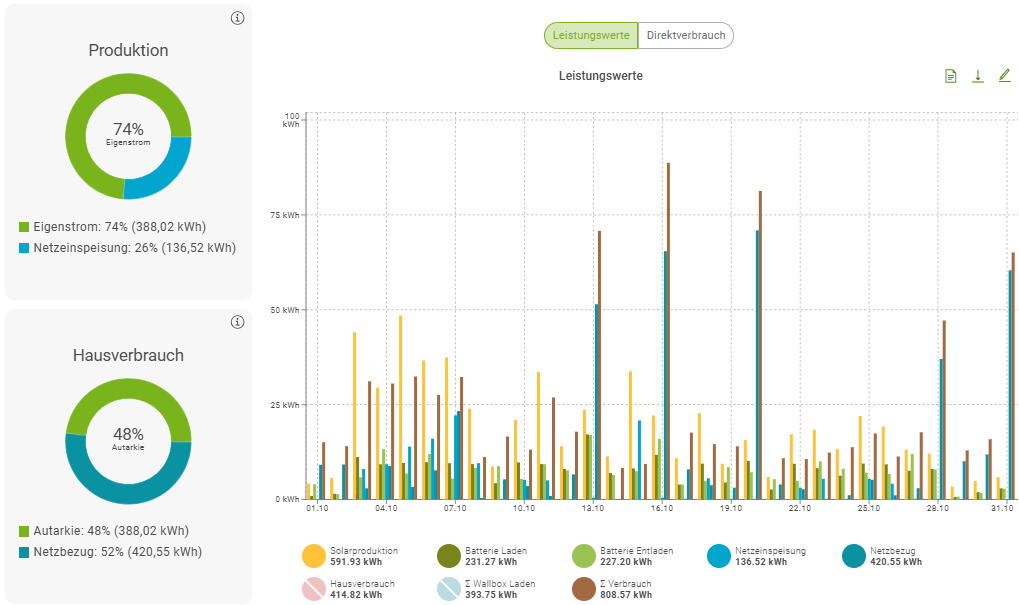
Task: Hide the Netzbezug series in legend
Action: (x=854, y=556)
